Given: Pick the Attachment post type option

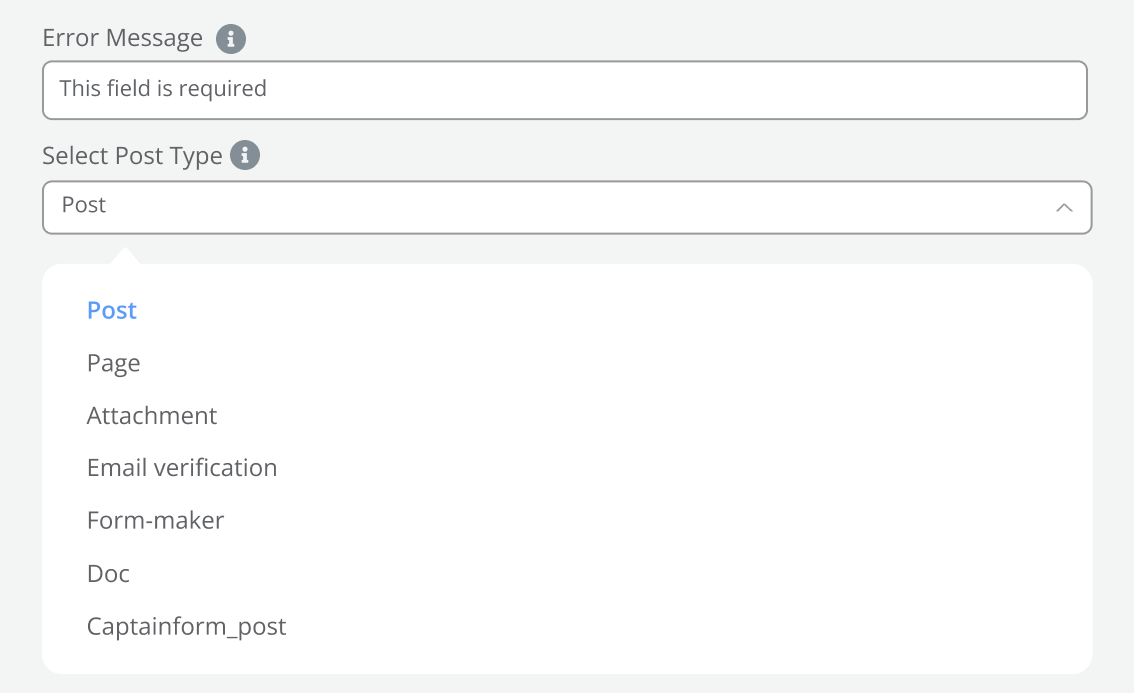Looking at the screenshot, I should click(x=152, y=416).
